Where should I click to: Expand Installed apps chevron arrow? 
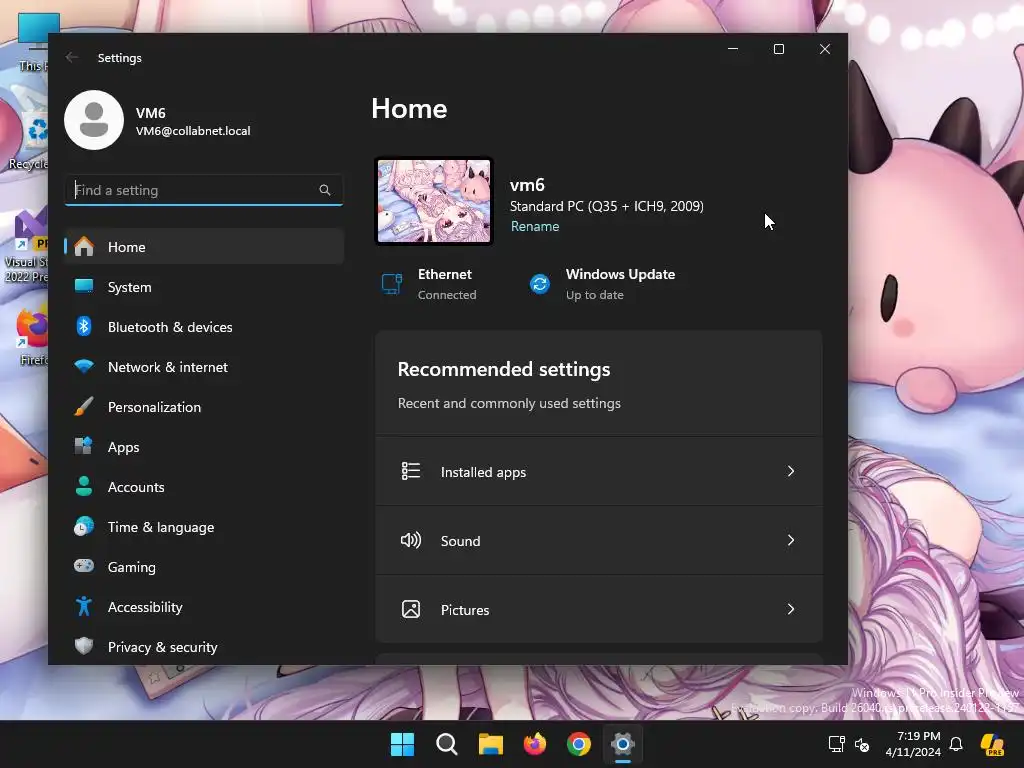point(791,471)
